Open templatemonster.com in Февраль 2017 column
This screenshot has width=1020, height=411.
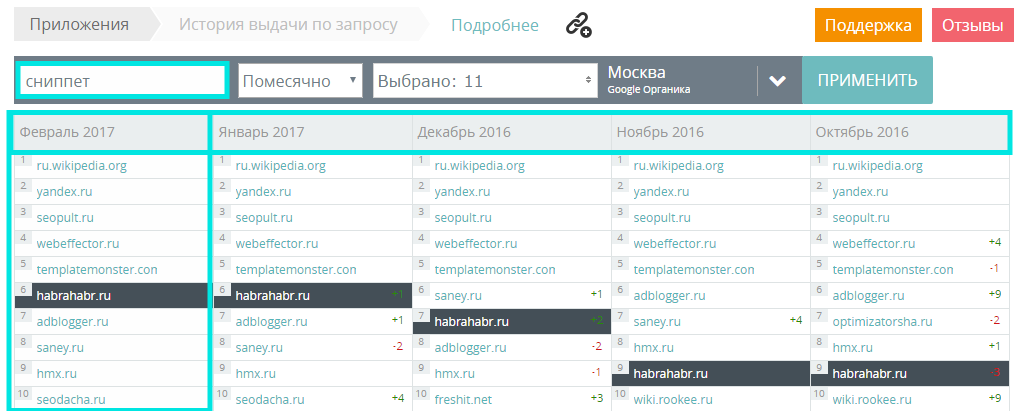(x=97, y=270)
